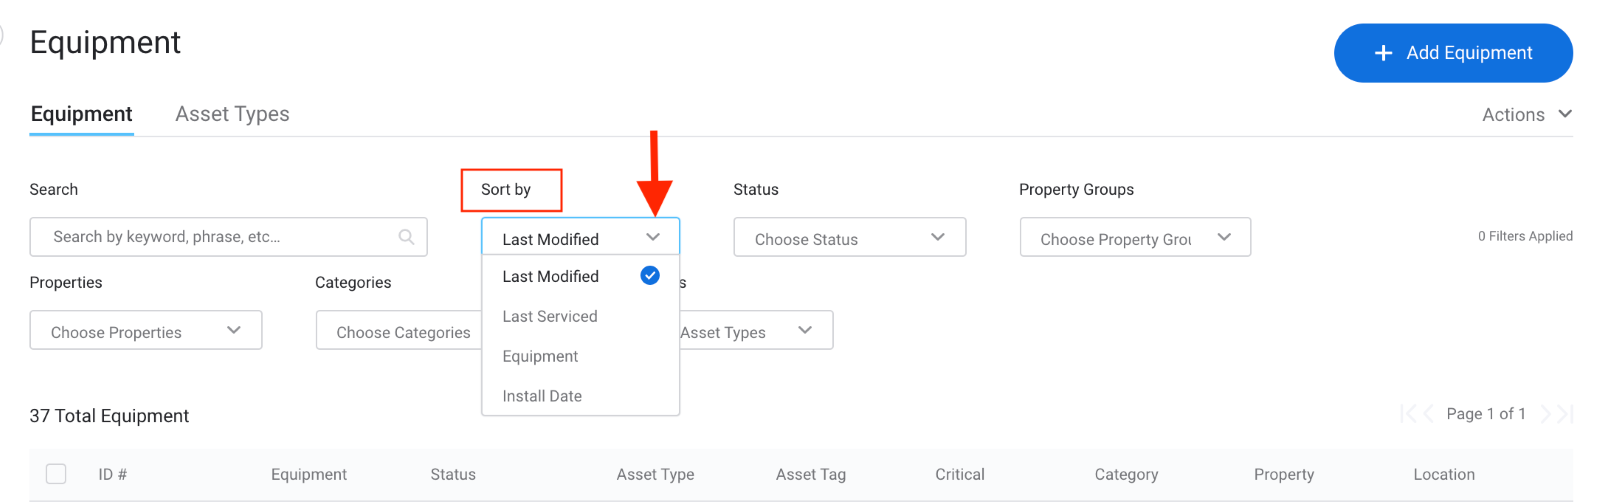
Task: Click the plus icon on Add Equipment
Action: tap(1383, 53)
